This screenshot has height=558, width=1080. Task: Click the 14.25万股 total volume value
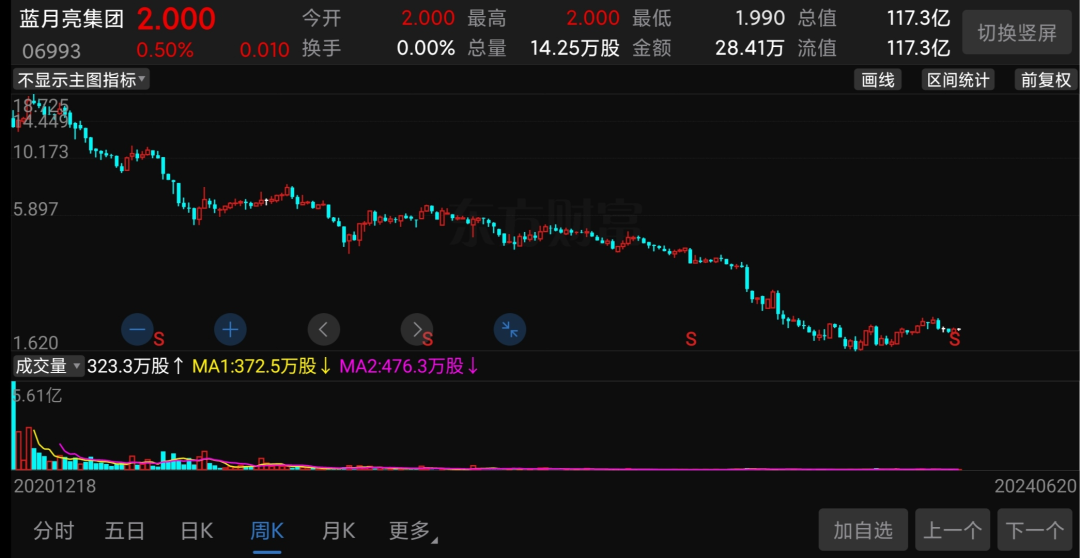pyautogui.click(x=575, y=48)
